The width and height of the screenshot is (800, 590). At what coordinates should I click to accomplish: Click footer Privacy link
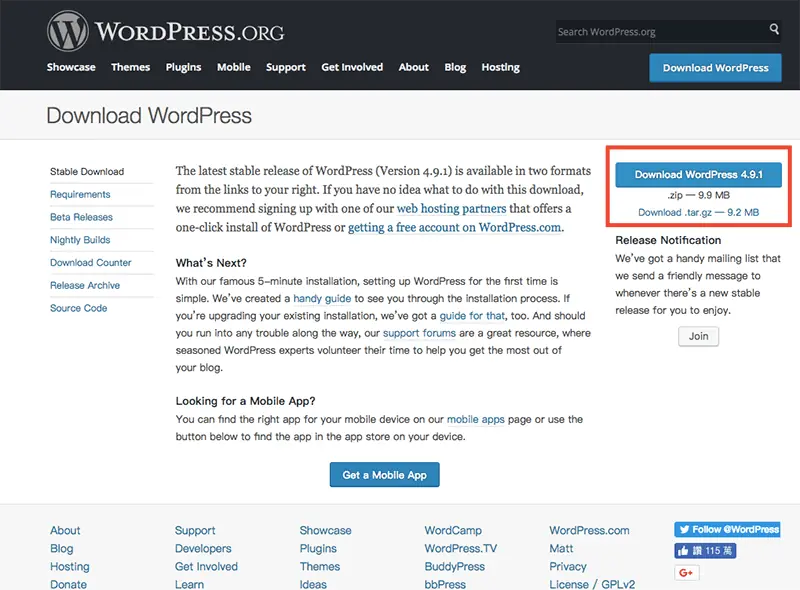(568, 567)
